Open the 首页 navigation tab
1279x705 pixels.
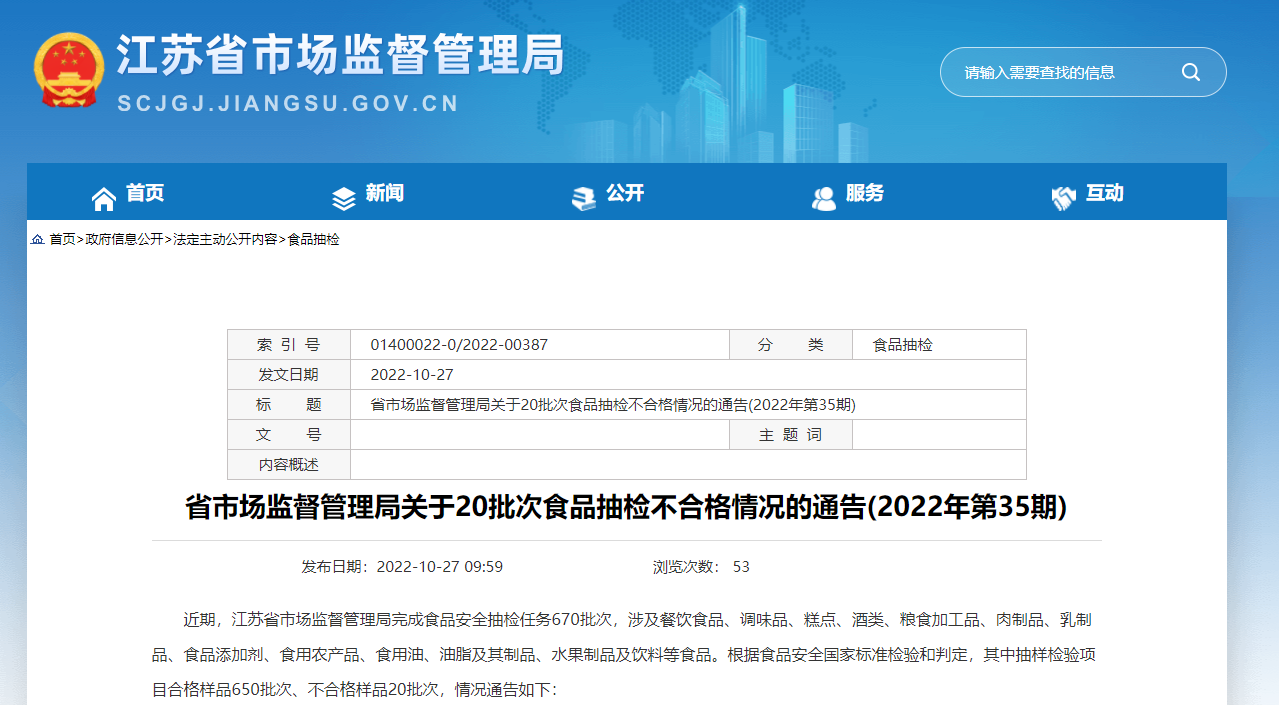(x=145, y=193)
